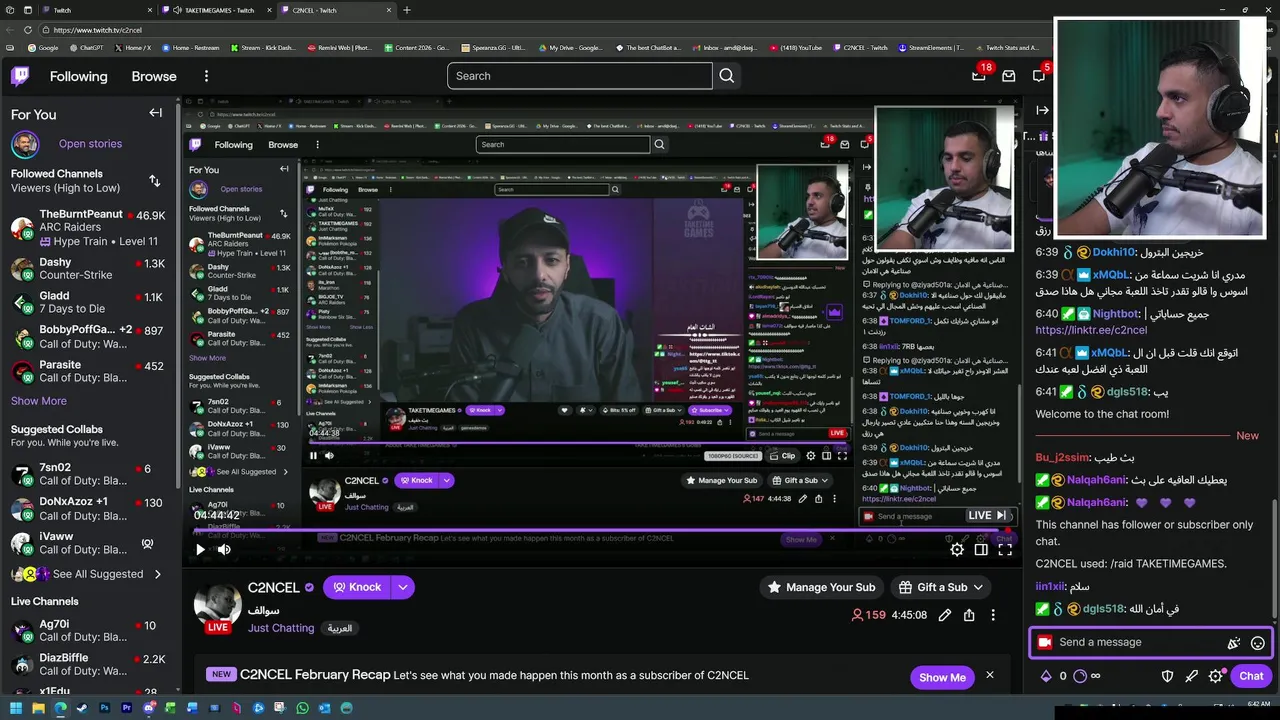This screenshot has height=720, width=1280.
Task: Open the Gift a Sub dropdown
Action: pos(941,587)
